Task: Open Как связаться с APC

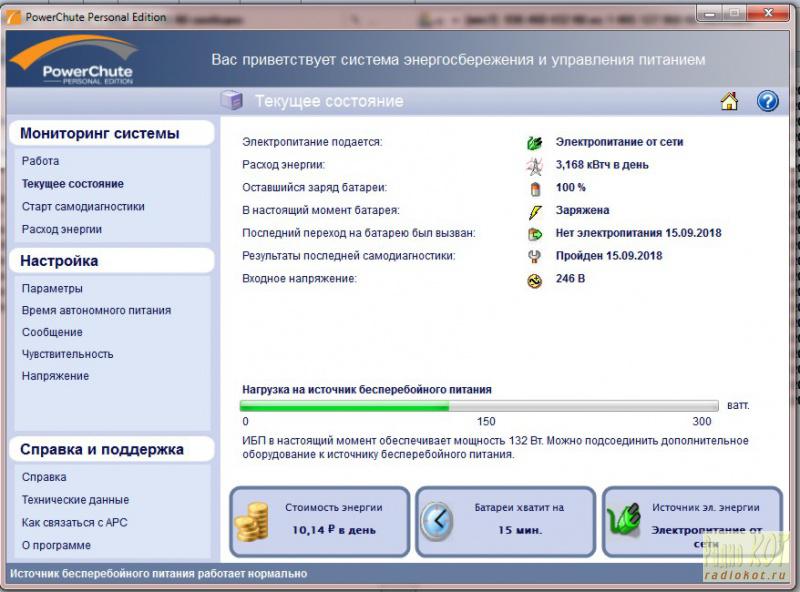Action: click(x=74, y=523)
